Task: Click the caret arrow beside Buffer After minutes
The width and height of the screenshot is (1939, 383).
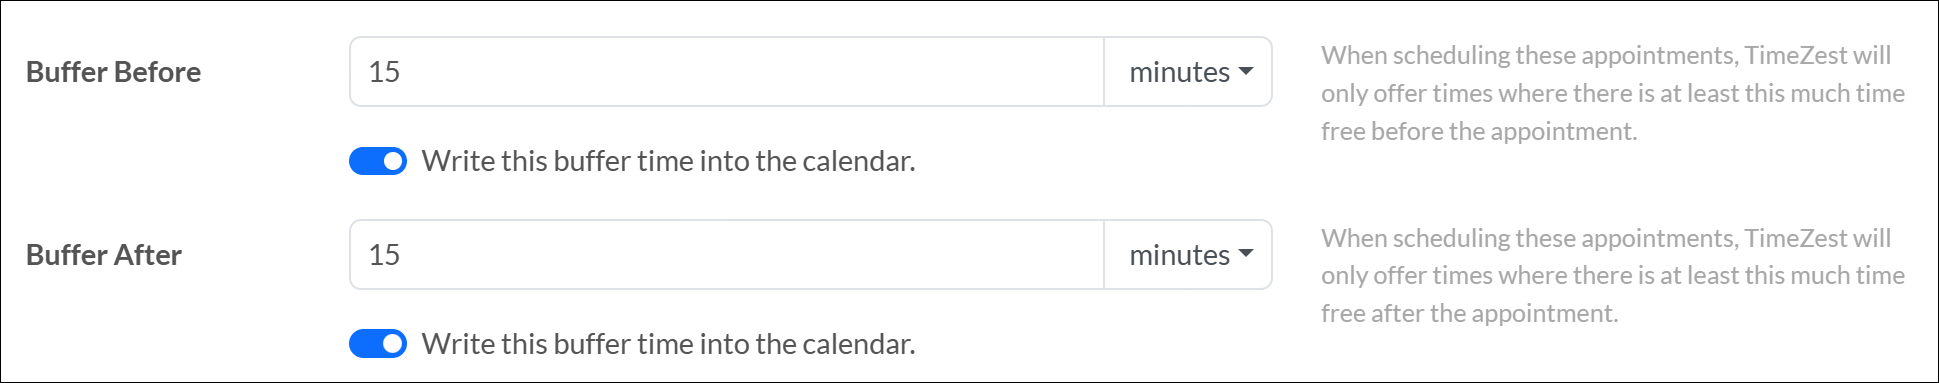Action: 1246,254
